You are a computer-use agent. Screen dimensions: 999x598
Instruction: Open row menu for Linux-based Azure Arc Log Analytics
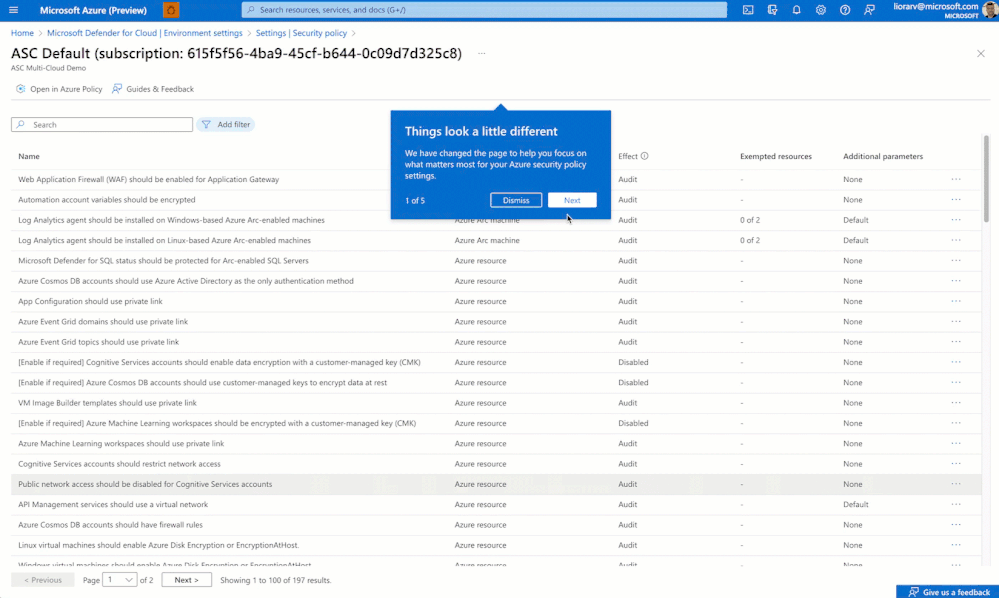[956, 241]
